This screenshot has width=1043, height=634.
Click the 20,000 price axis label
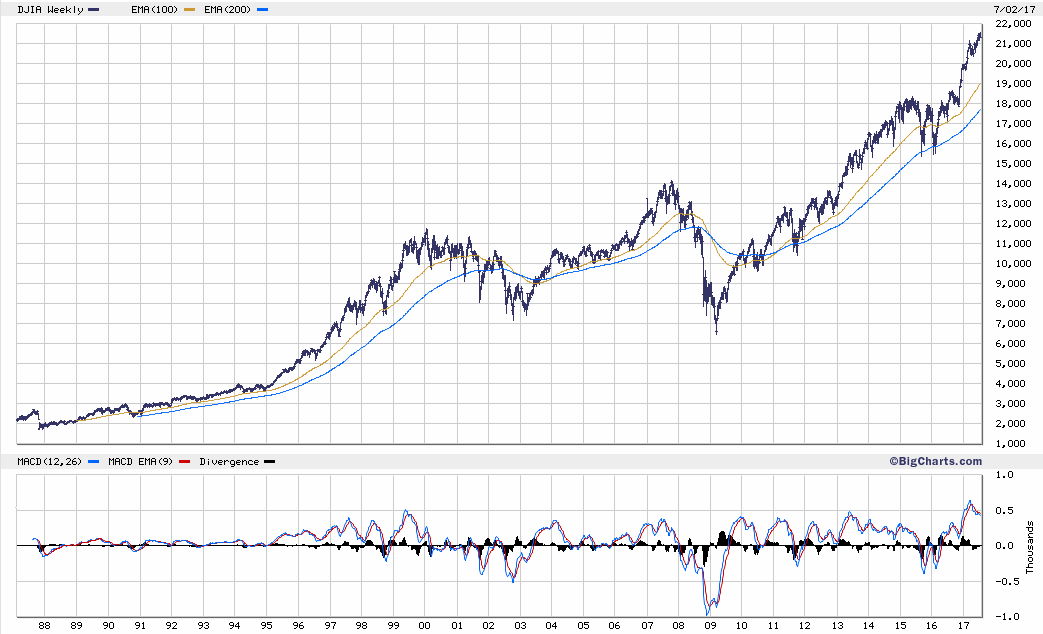(1013, 64)
